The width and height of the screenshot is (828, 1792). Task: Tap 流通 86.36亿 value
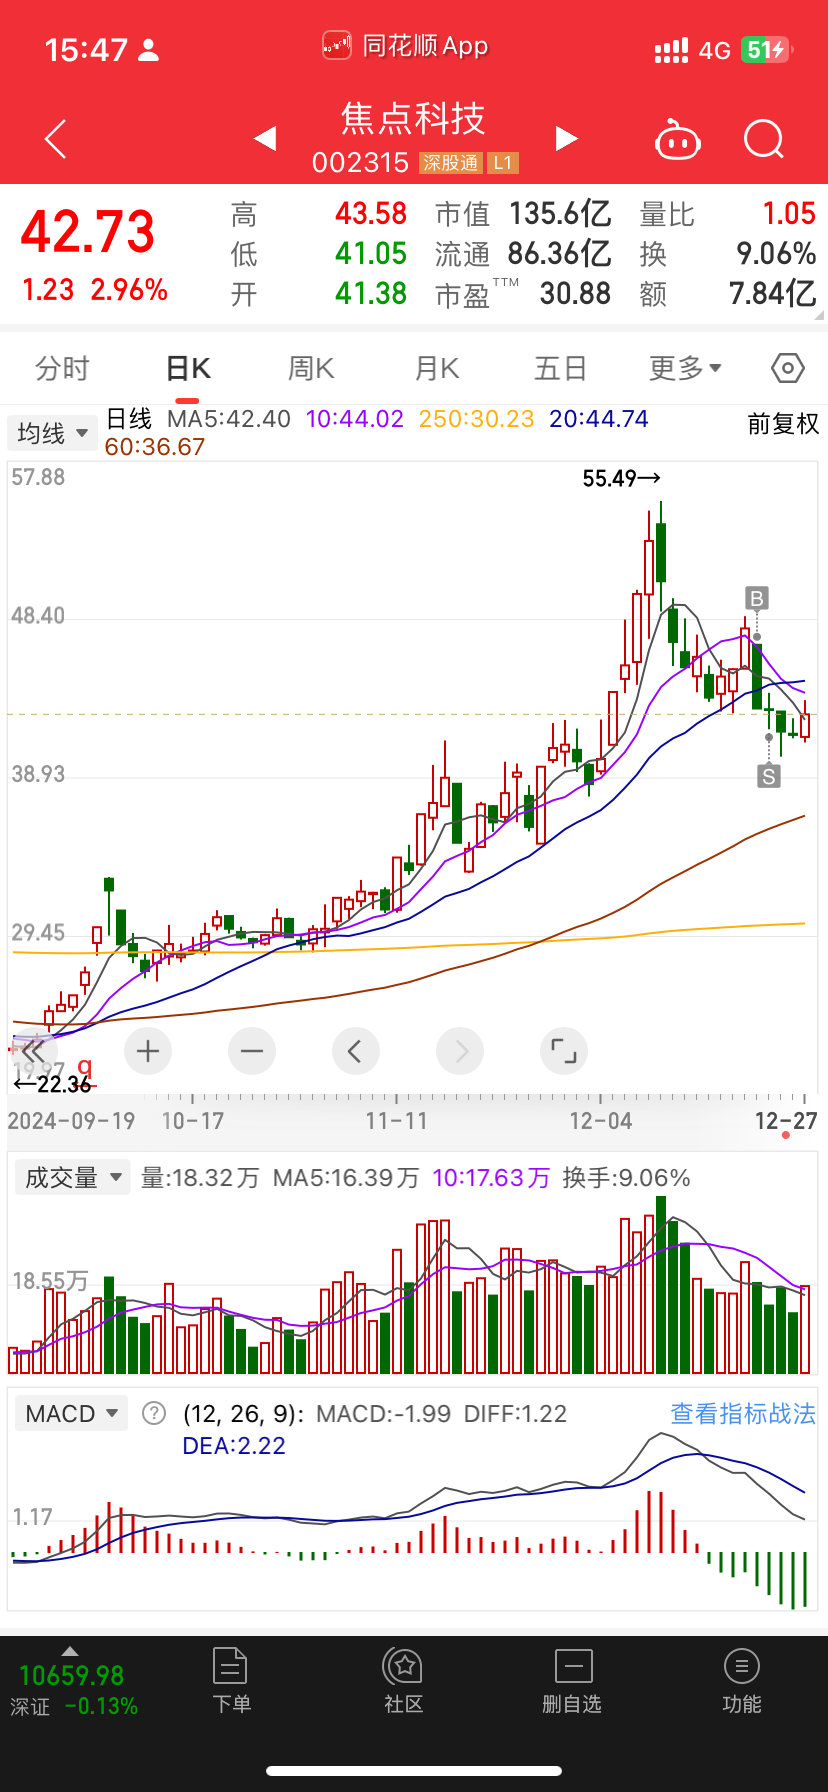coord(559,253)
